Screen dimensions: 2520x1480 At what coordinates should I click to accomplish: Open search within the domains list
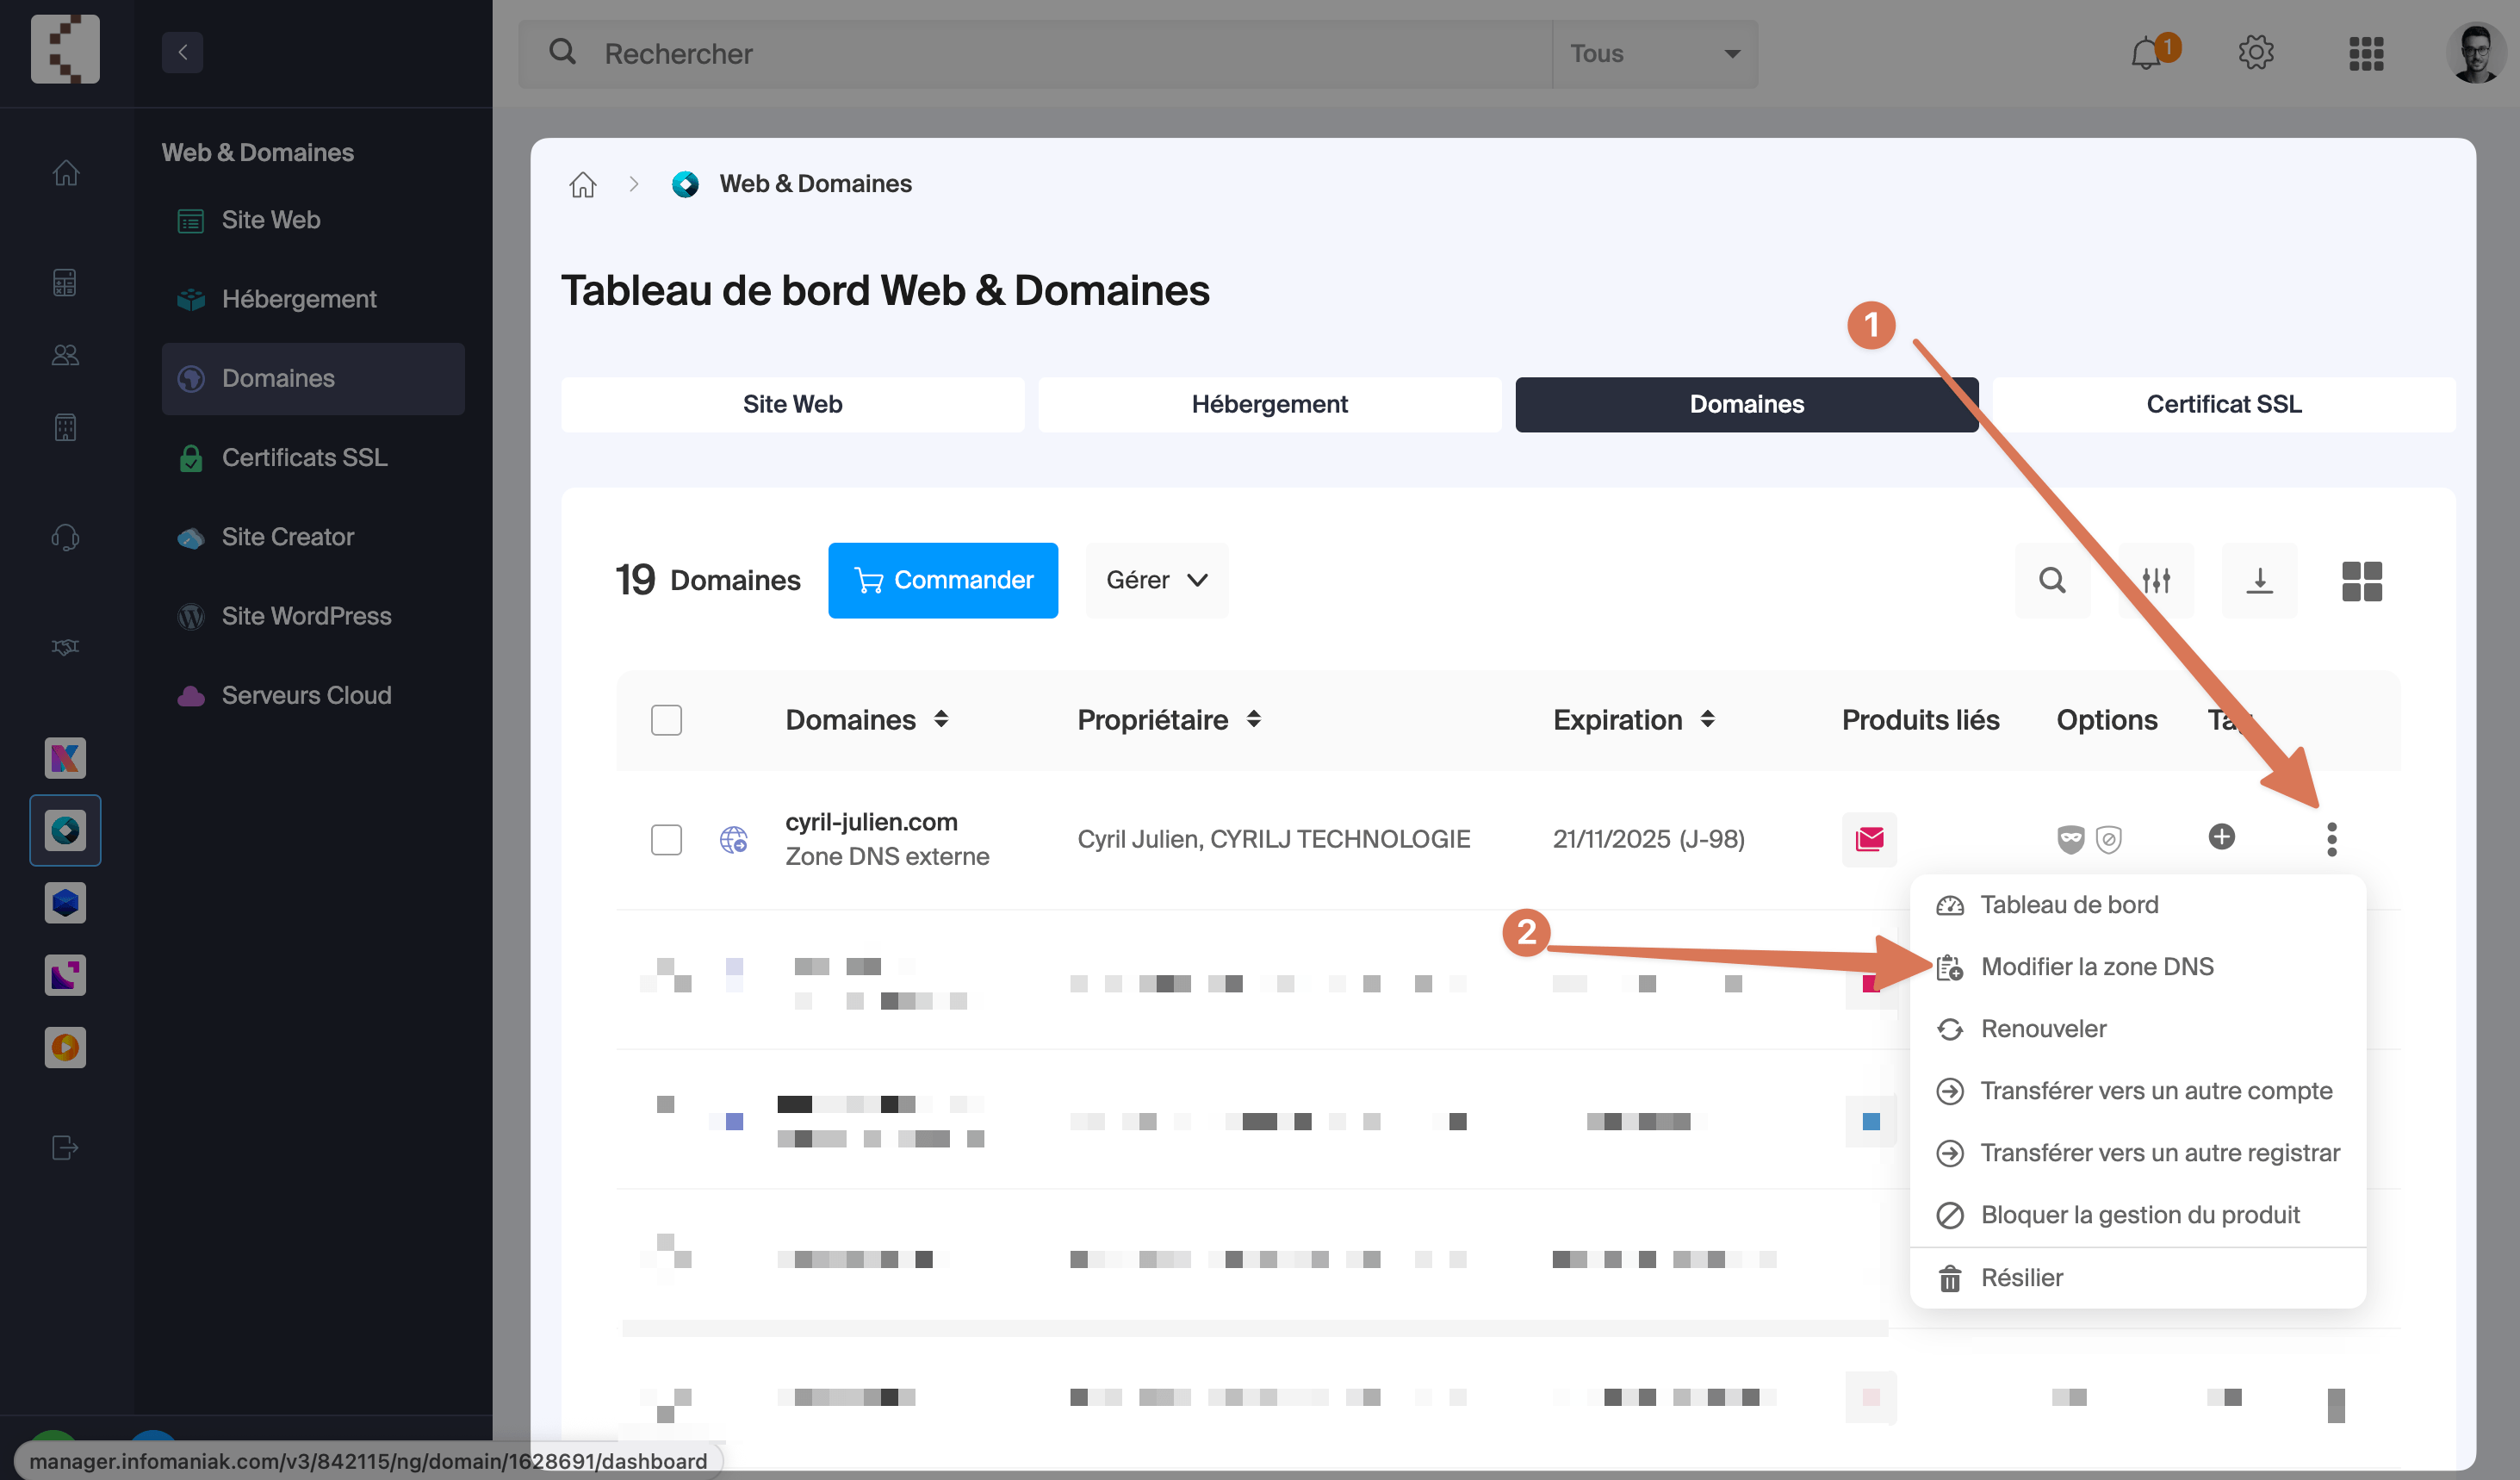coord(2053,580)
